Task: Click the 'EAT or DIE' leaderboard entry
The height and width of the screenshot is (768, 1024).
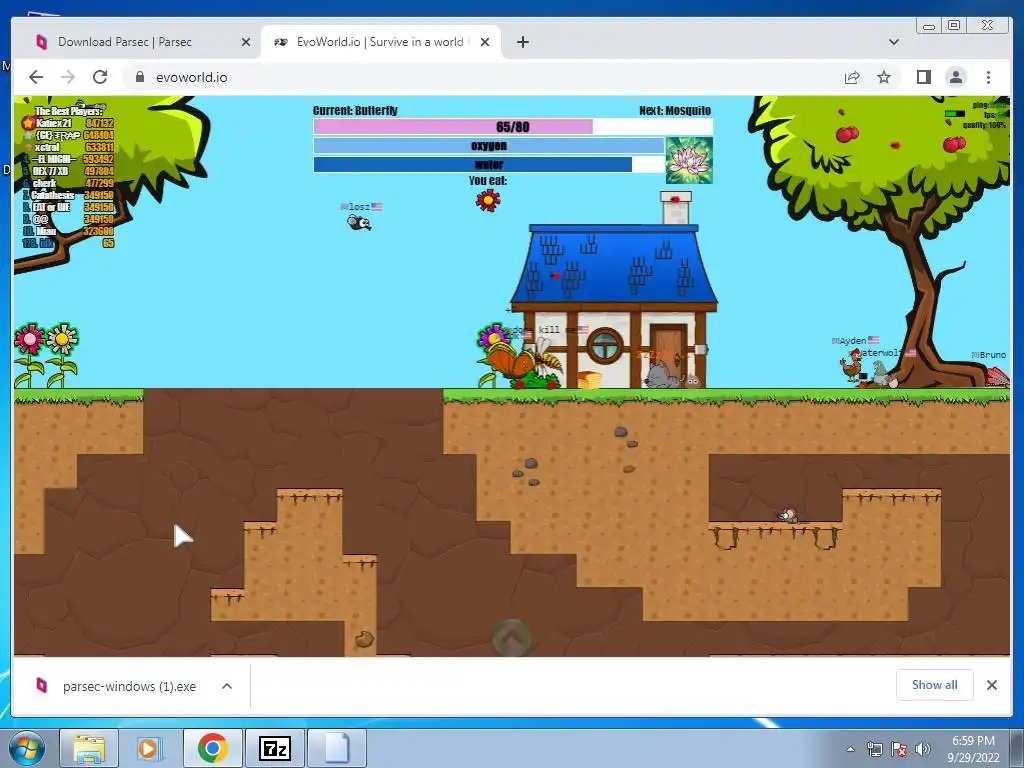Action: click(68, 207)
